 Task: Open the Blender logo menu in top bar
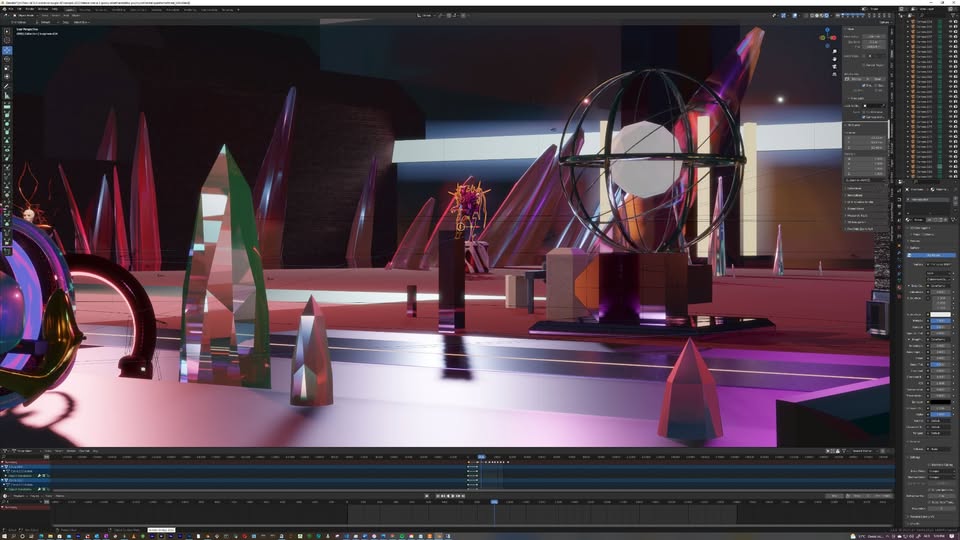4,9
